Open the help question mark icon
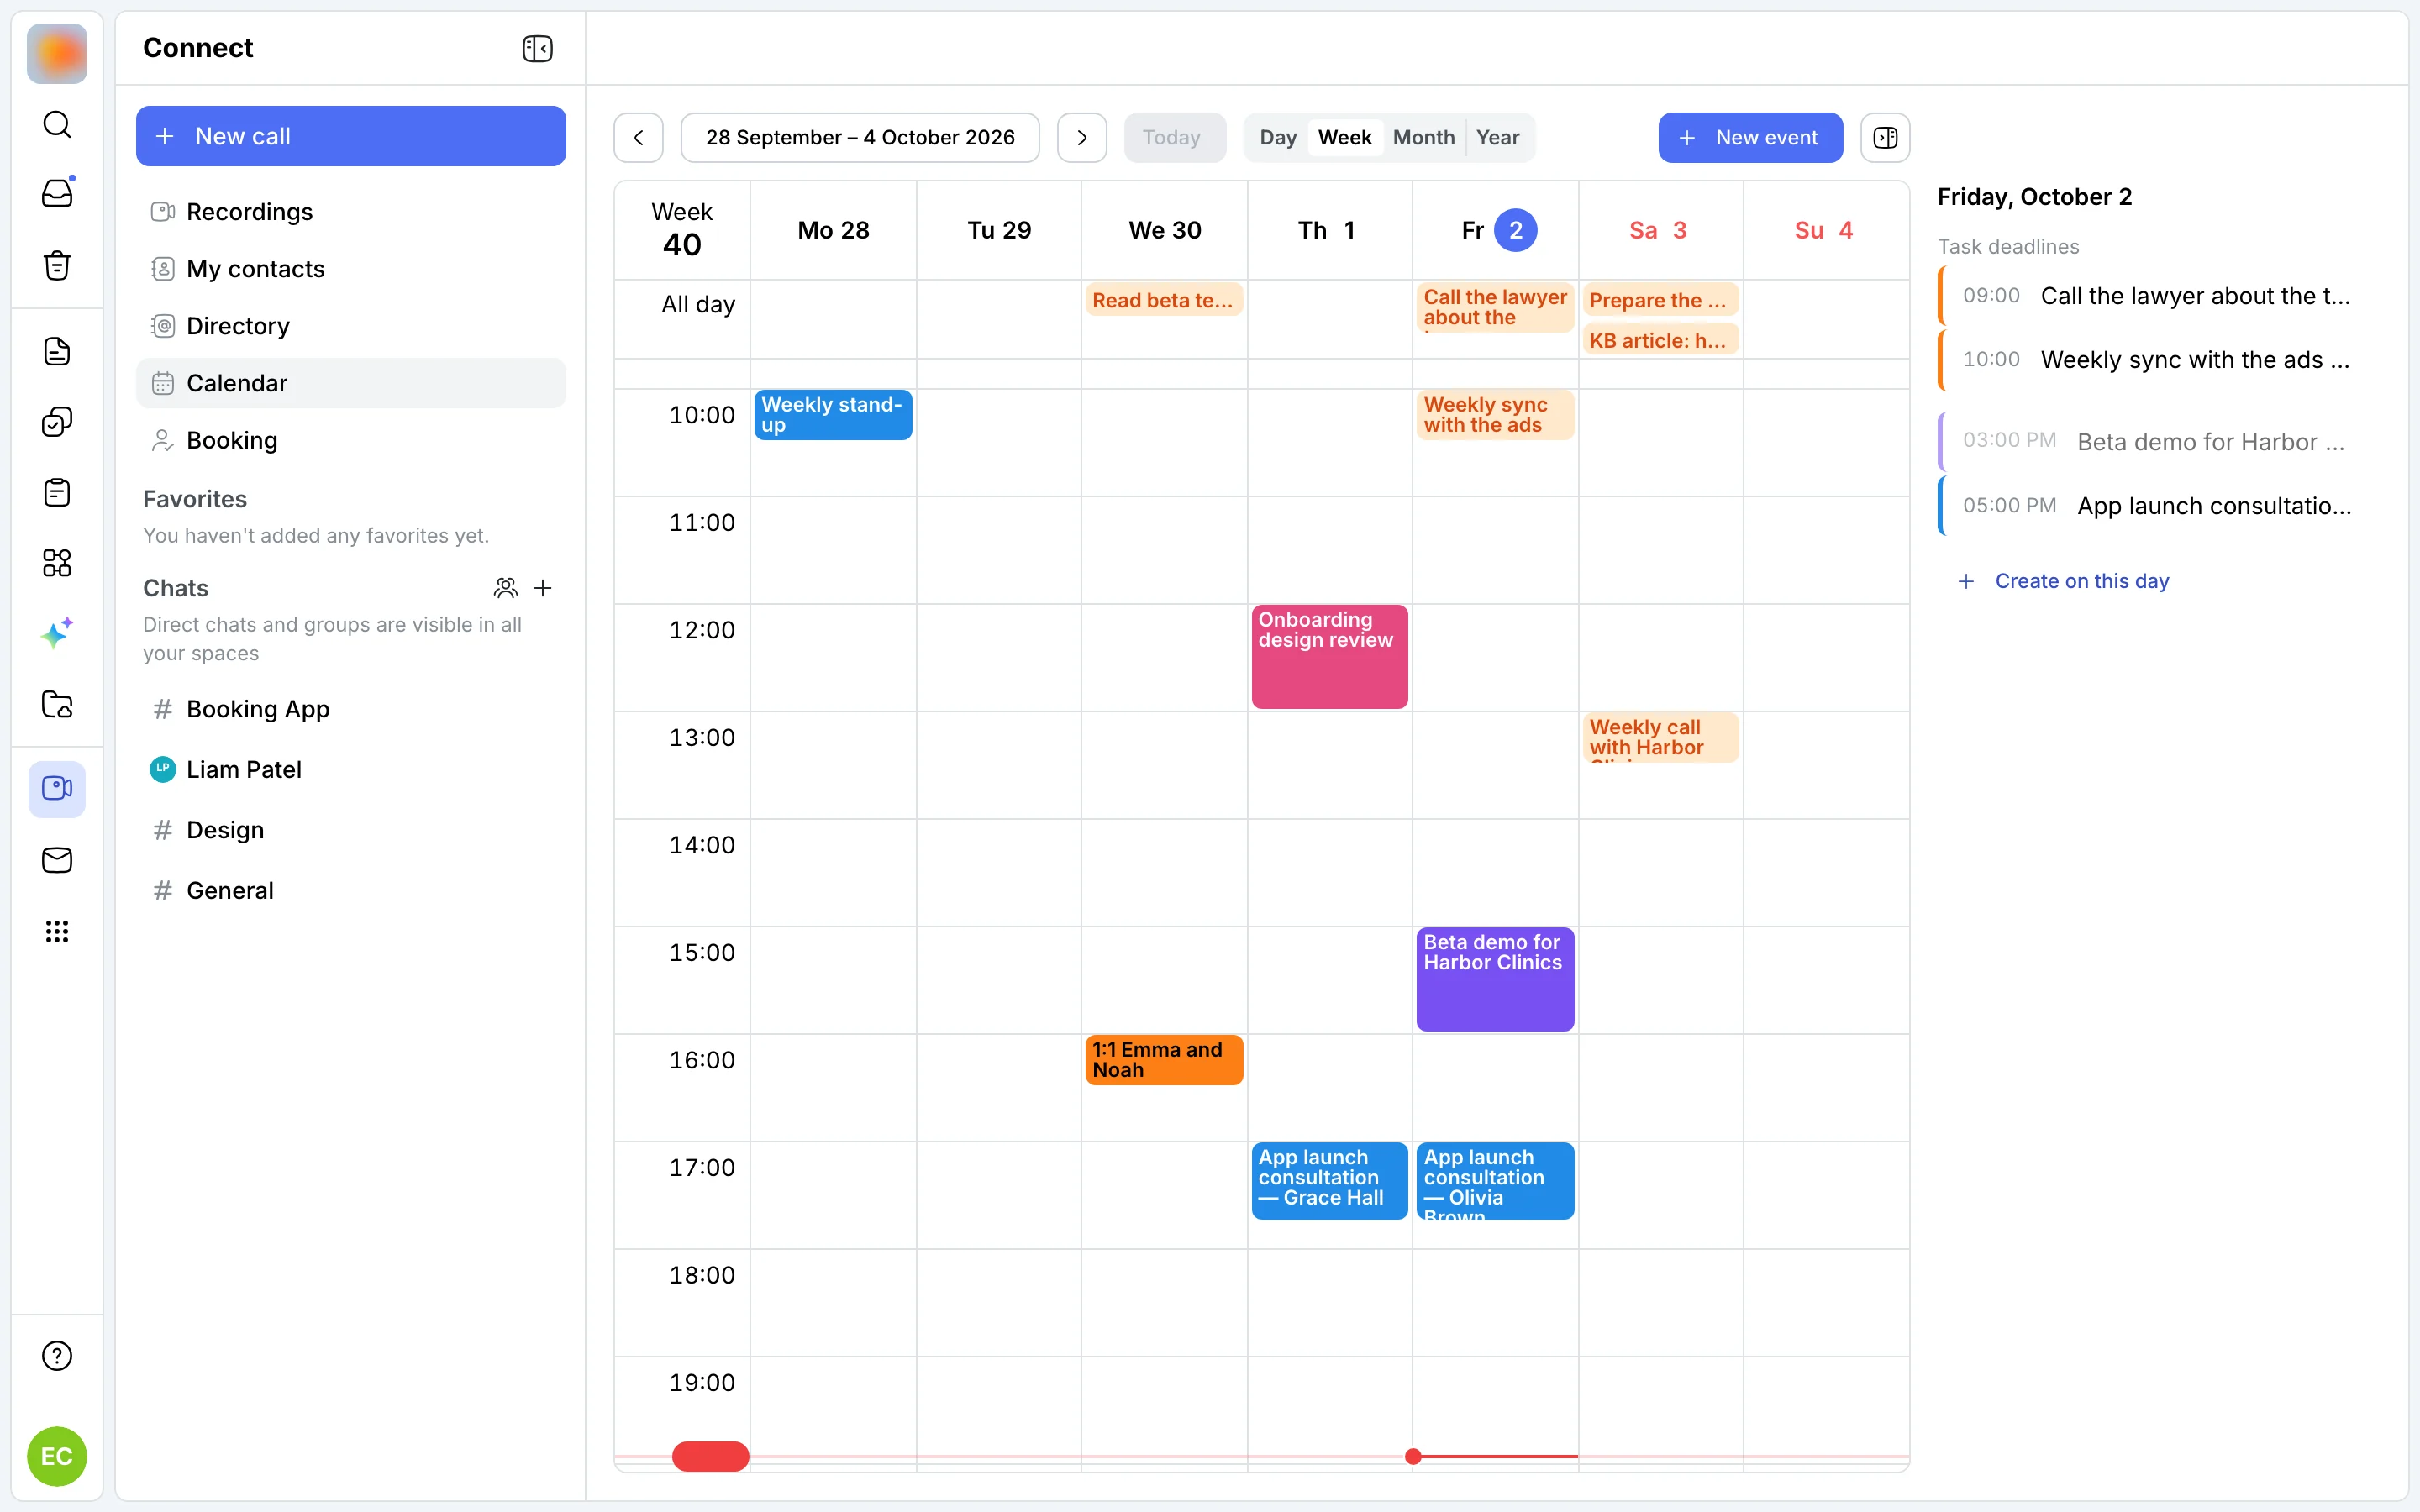Image resolution: width=2420 pixels, height=1512 pixels. click(57, 1356)
